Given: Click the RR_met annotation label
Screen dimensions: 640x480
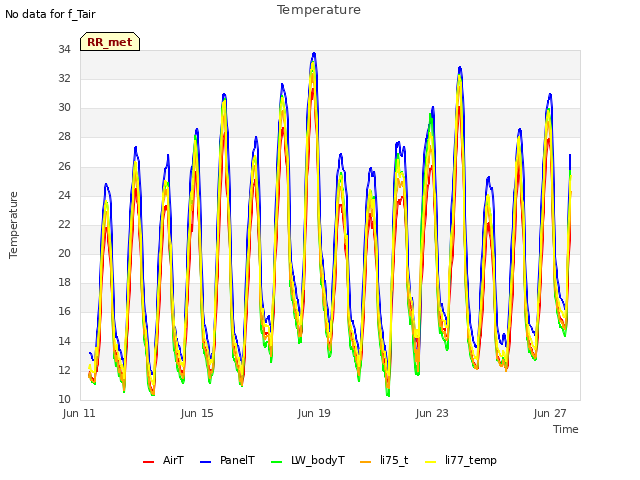Looking at the screenshot, I should tap(110, 42).
